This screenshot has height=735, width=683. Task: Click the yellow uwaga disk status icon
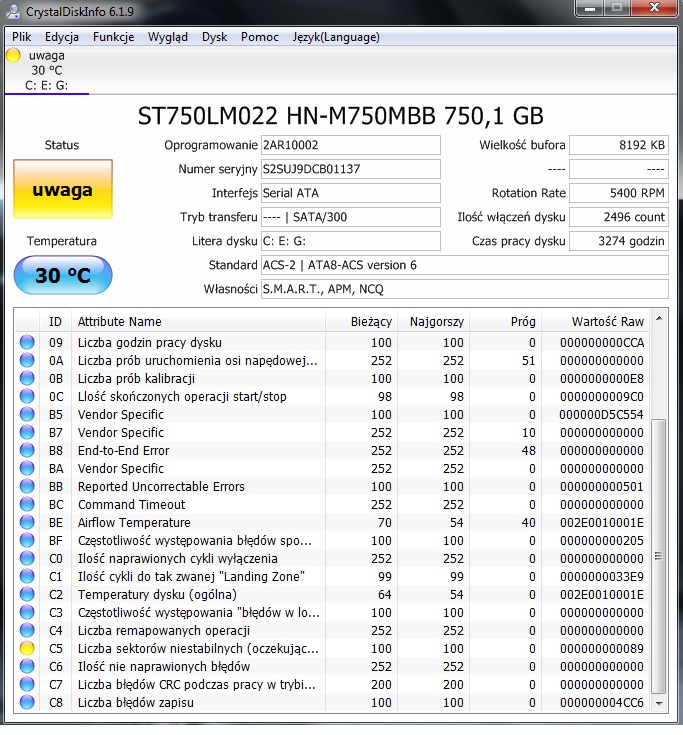[x=13, y=55]
